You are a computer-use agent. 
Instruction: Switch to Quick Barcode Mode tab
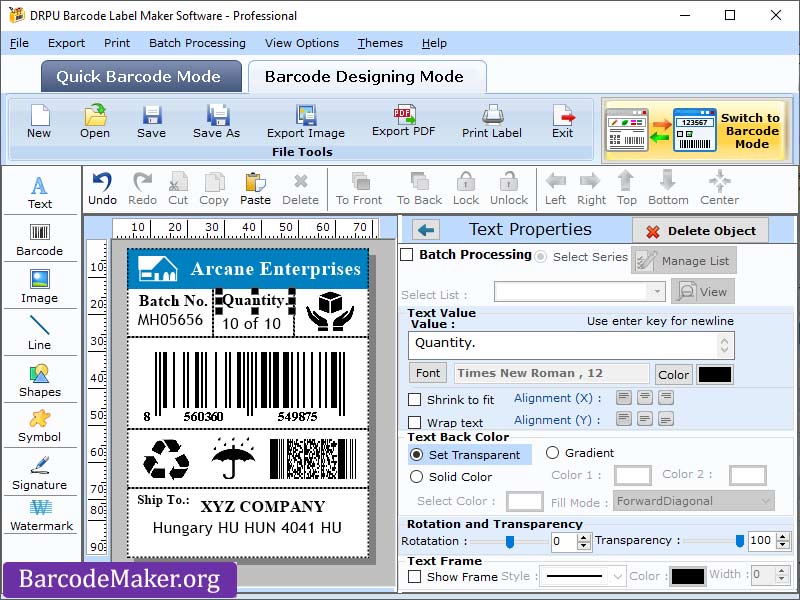(x=140, y=76)
